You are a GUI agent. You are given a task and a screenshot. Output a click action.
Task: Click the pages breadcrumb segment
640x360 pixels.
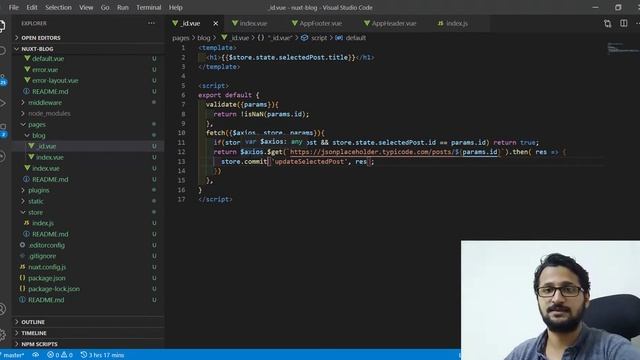[x=180, y=38]
